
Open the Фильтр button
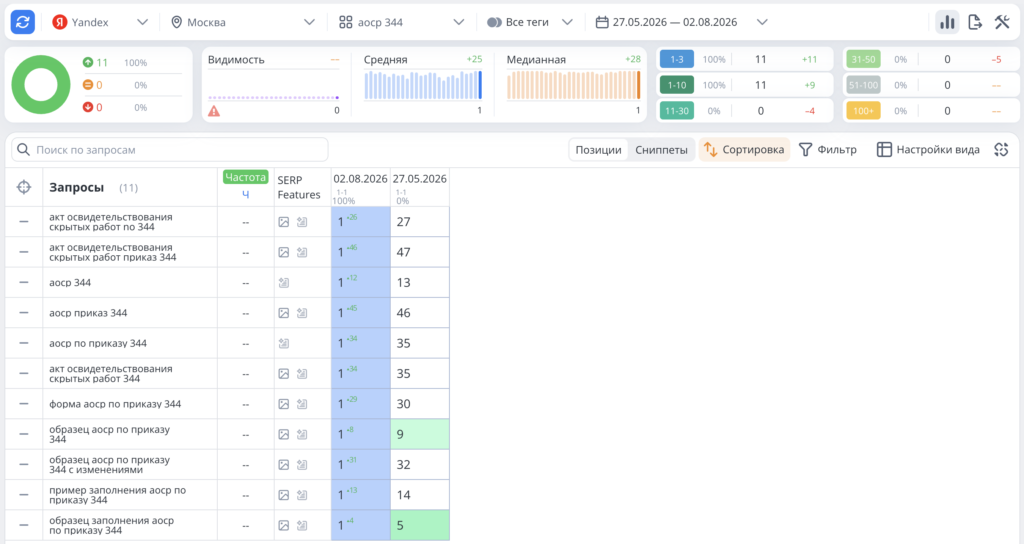(x=828, y=150)
